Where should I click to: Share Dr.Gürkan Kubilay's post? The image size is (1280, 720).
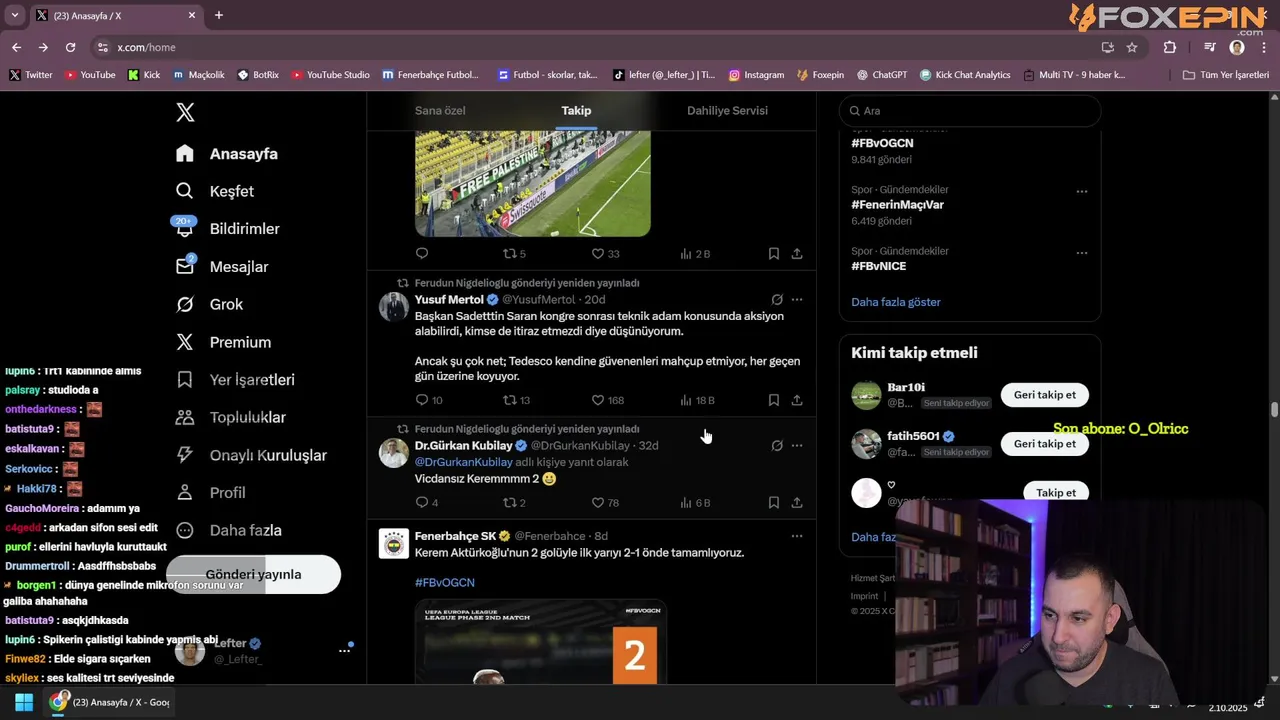click(x=797, y=503)
